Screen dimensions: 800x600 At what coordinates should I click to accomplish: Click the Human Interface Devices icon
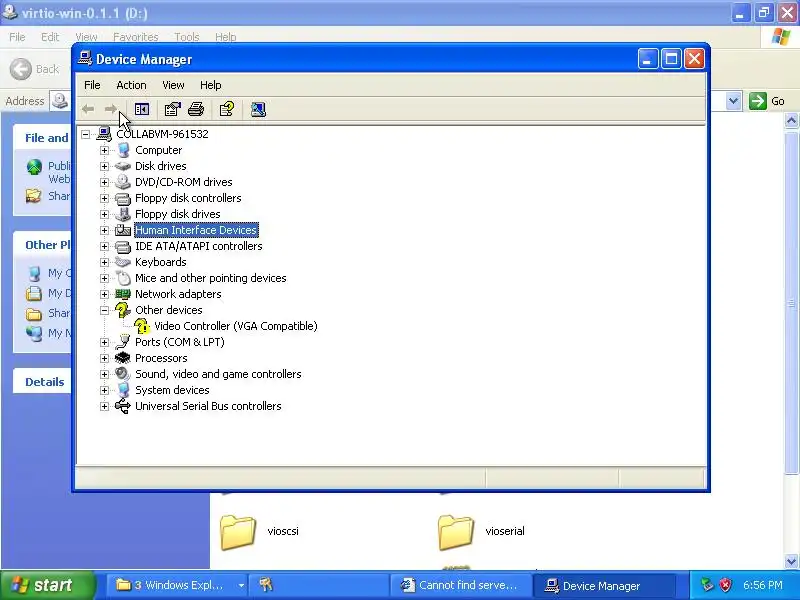coord(123,230)
